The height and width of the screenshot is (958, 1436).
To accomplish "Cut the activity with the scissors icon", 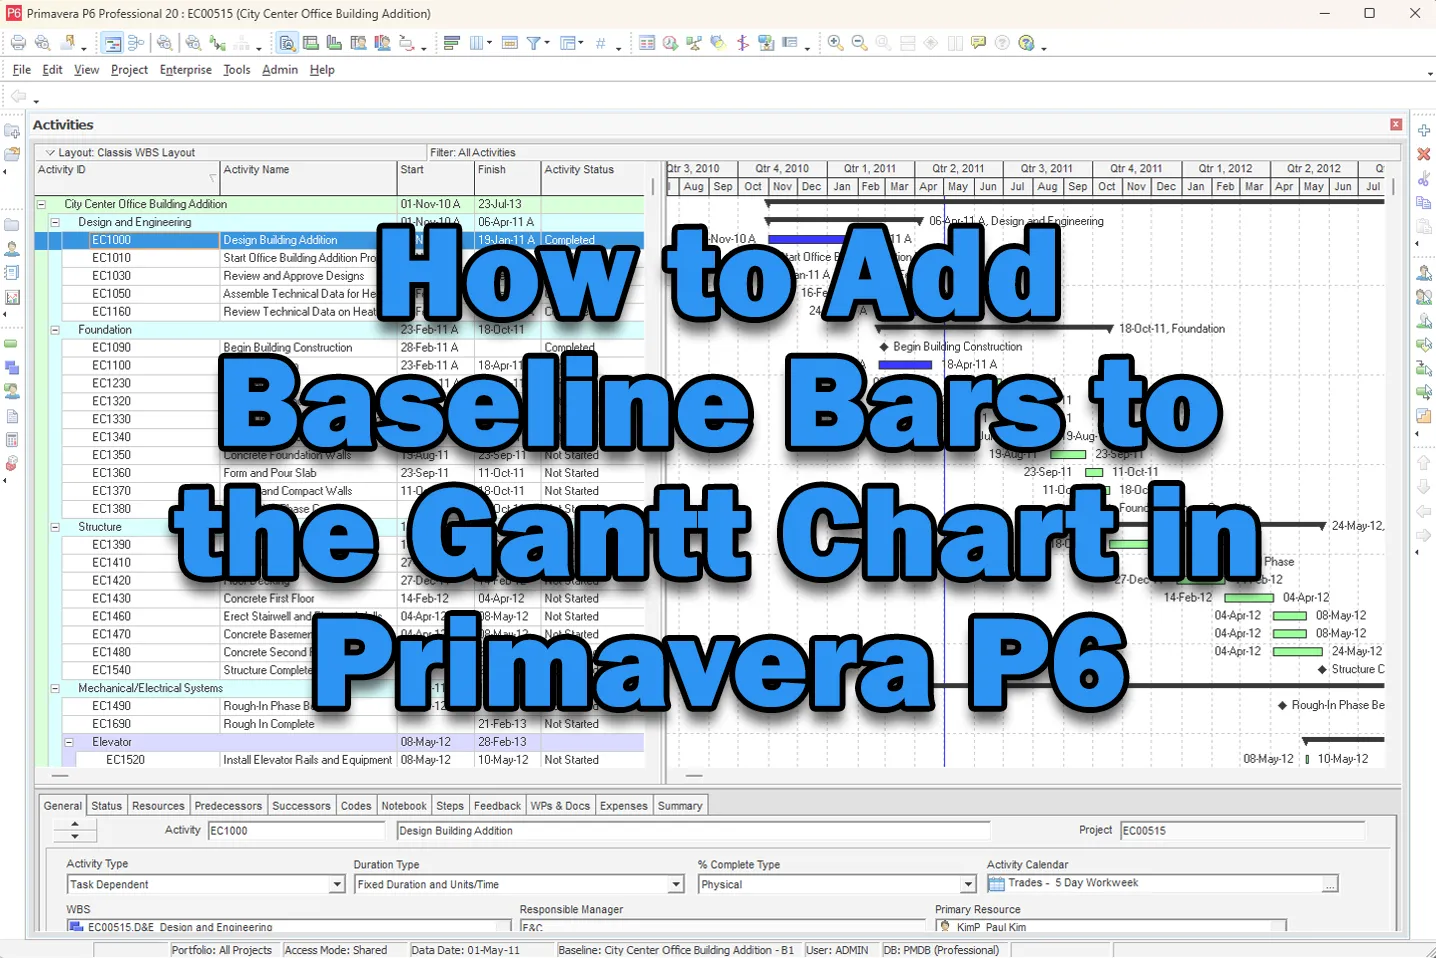I will tap(1424, 179).
